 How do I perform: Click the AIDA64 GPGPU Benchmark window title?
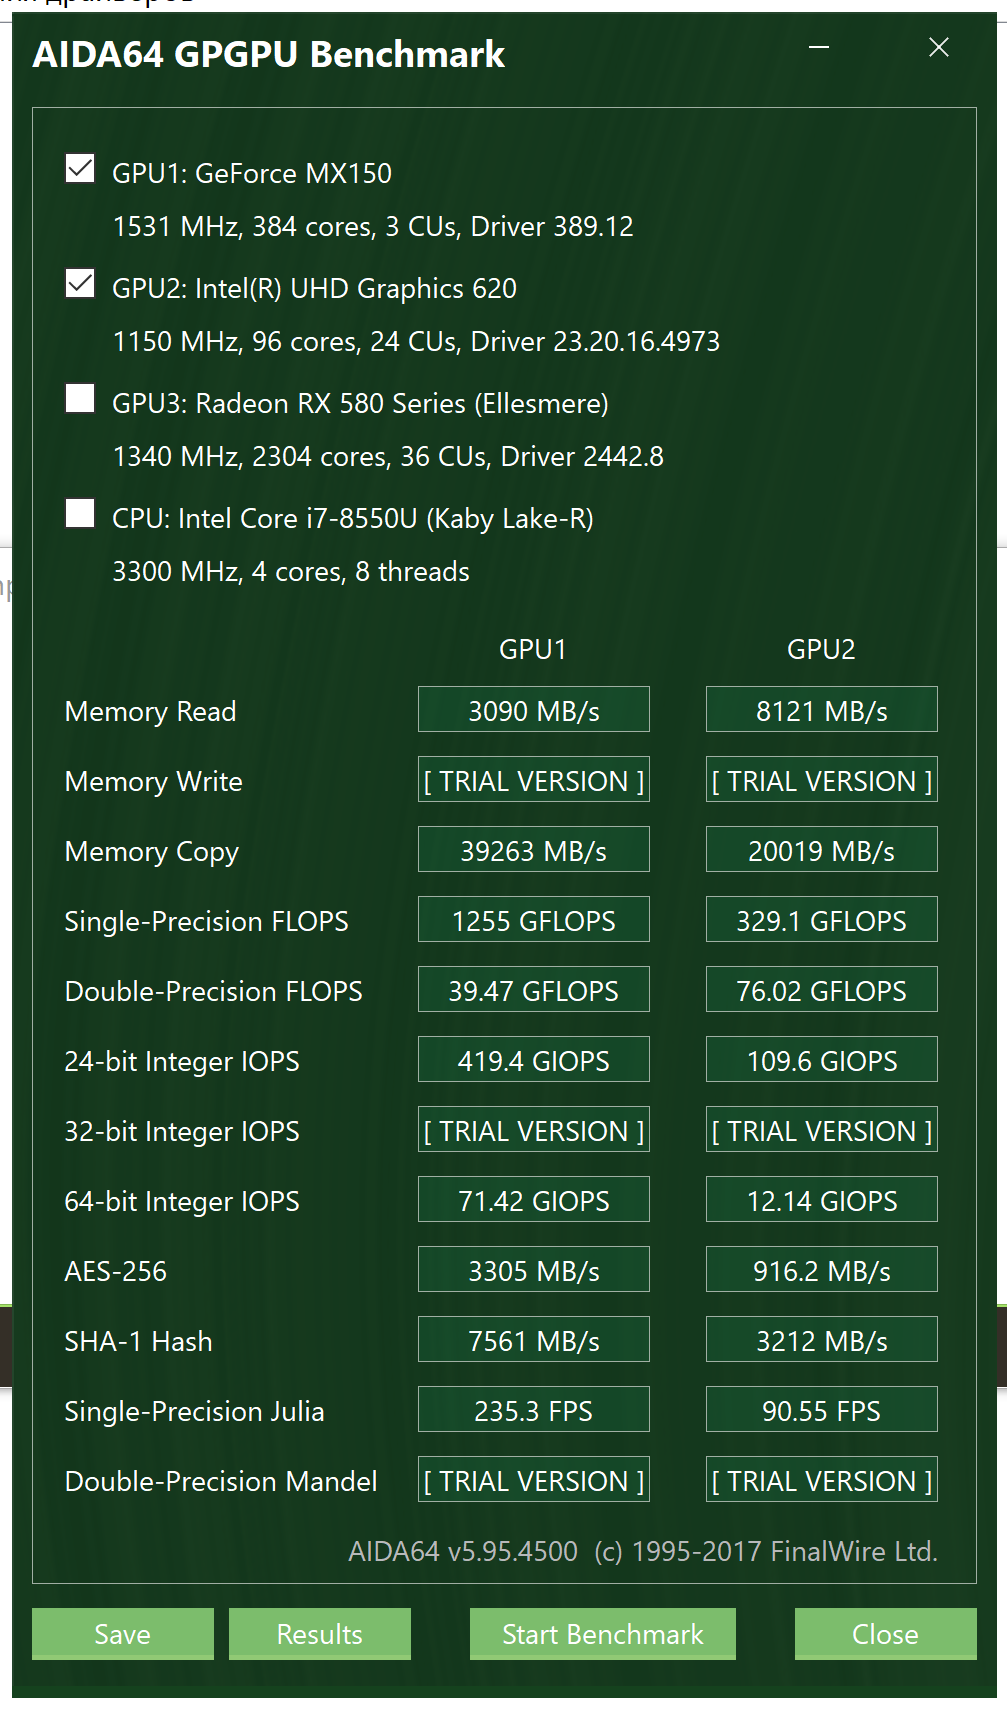(269, 54)
